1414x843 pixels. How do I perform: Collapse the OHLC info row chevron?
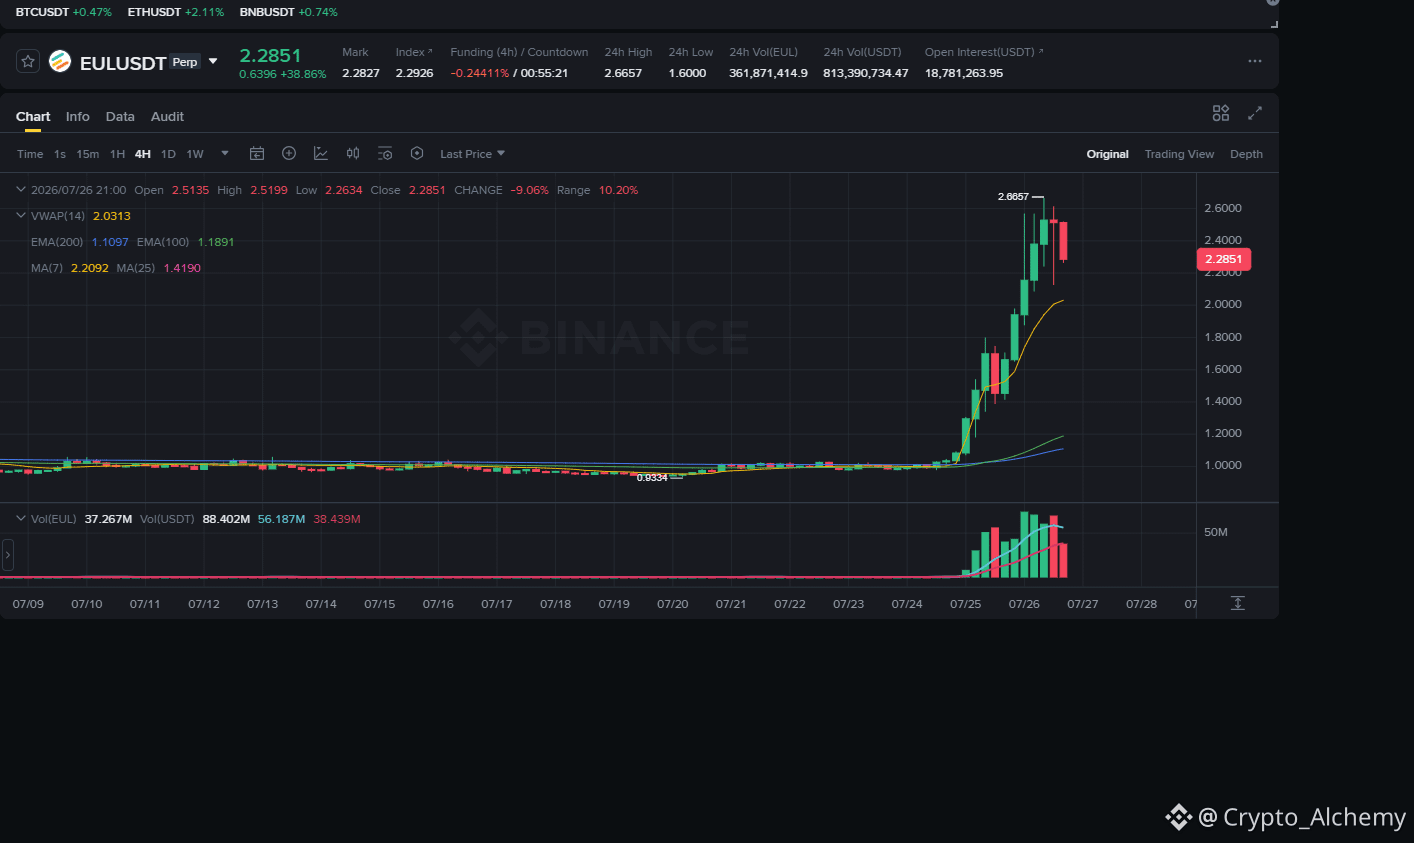click(20, 189)
